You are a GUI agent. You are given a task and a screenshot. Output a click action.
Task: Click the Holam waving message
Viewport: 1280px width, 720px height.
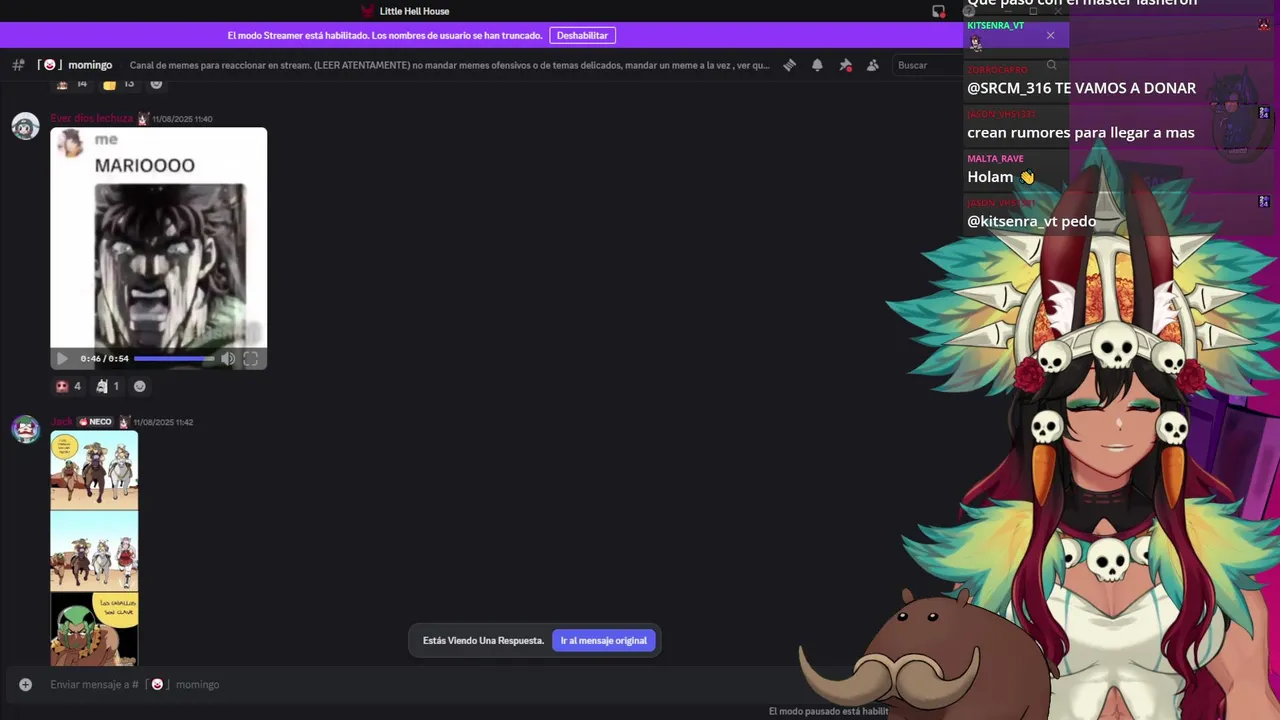(1001, 177)
